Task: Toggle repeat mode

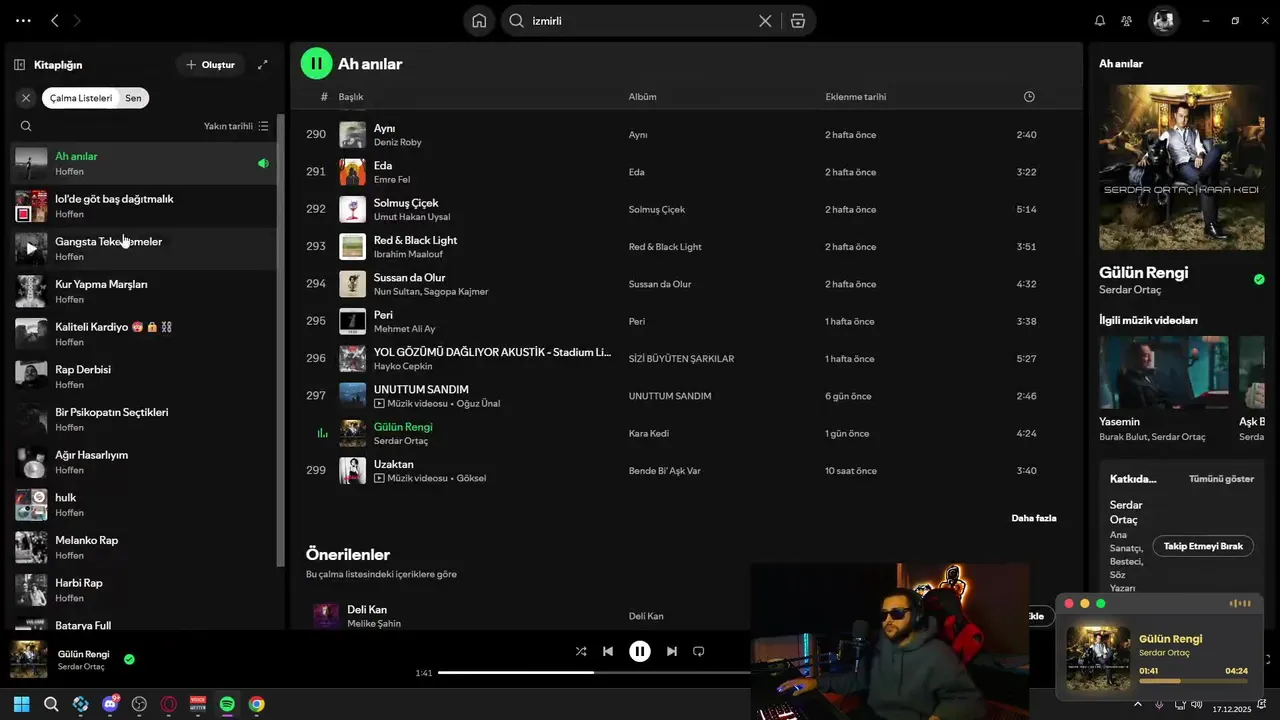Action: [699, 651]
